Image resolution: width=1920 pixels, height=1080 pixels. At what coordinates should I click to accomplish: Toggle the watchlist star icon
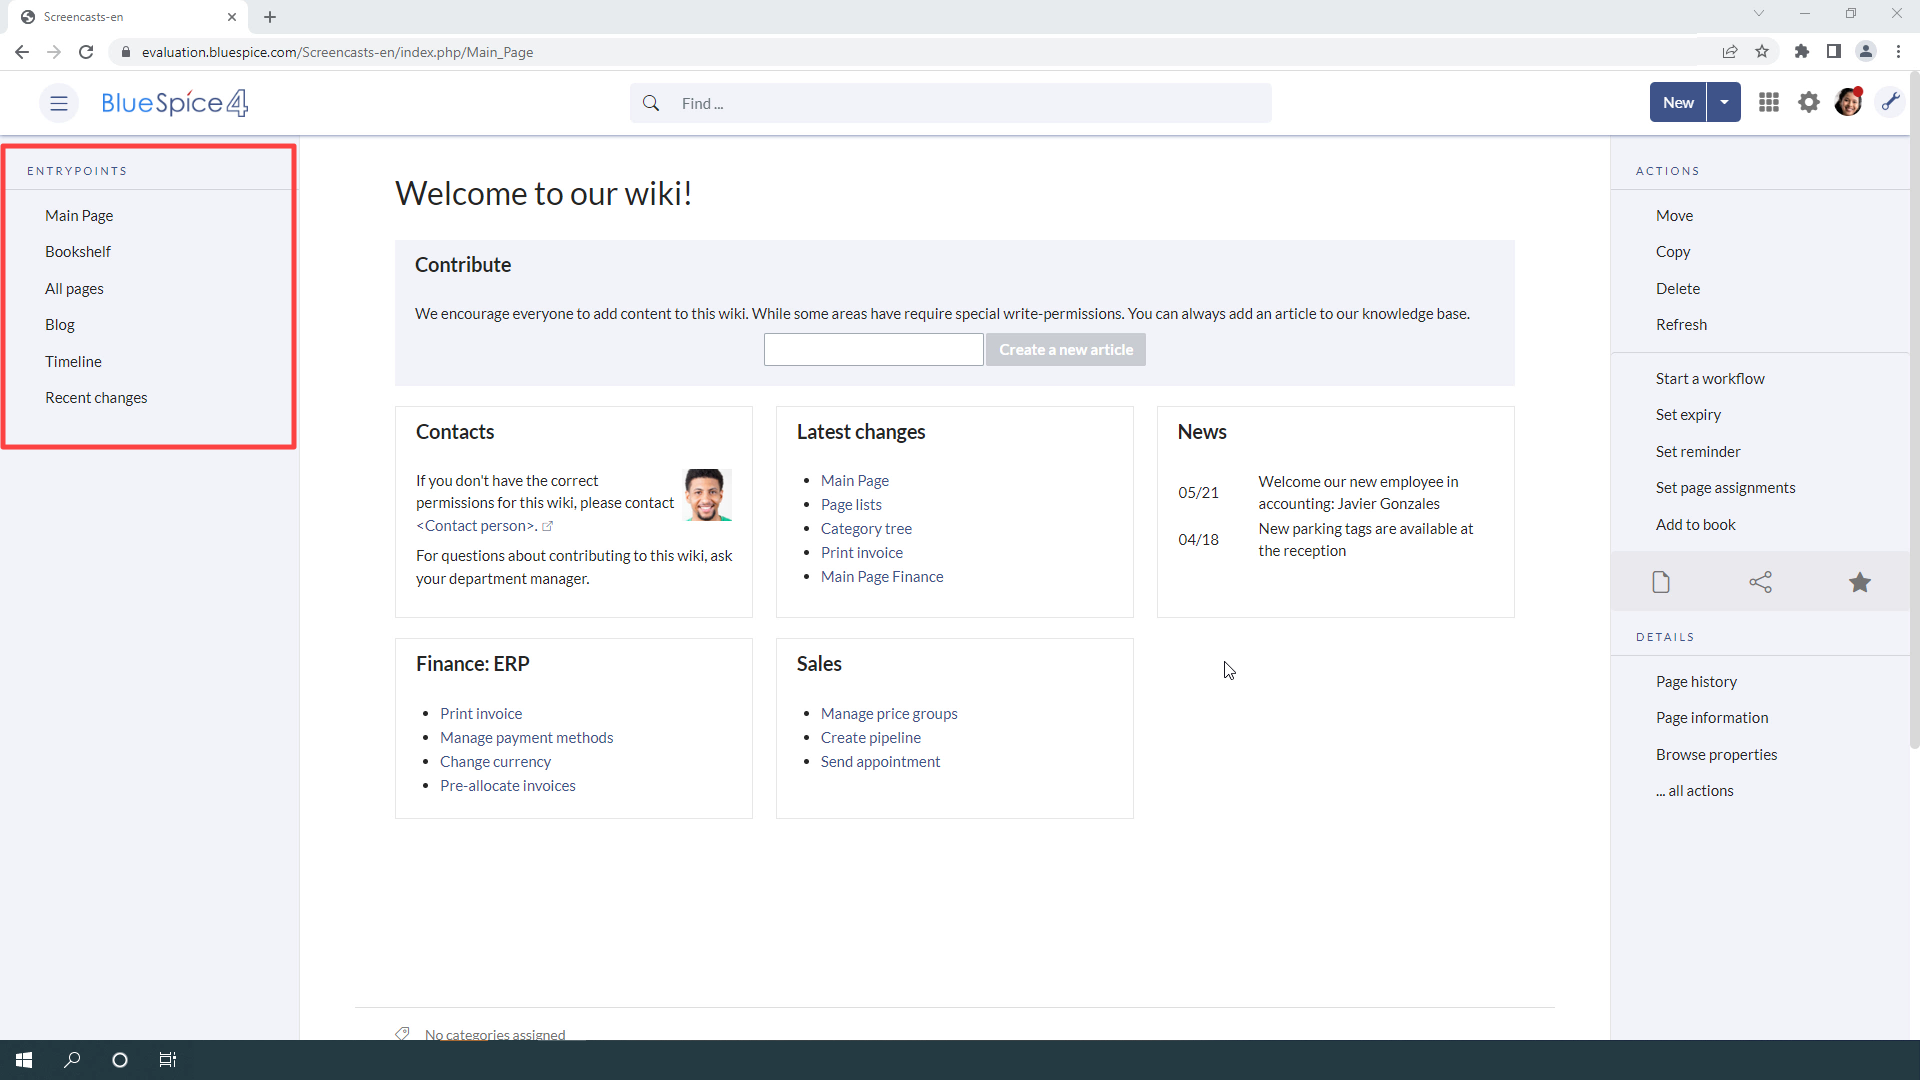[x=1859, y=582]
